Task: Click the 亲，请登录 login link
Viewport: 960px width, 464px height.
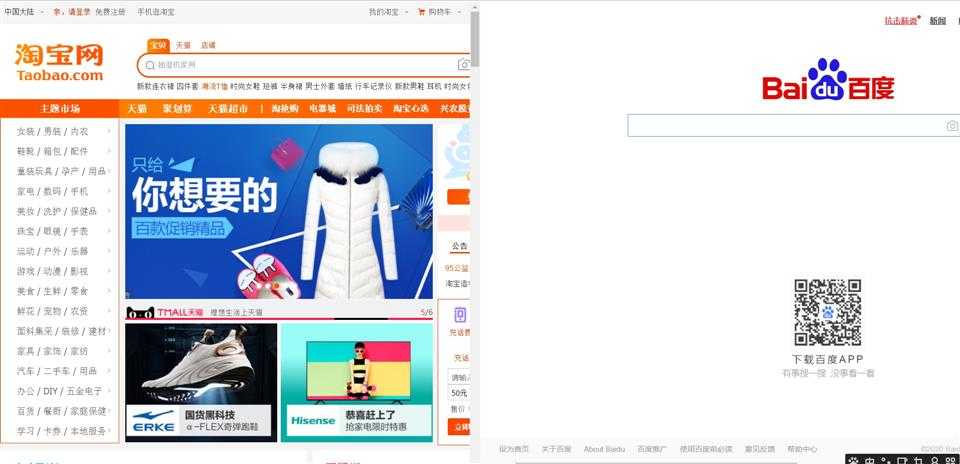Action: click(x=72, y=12)
